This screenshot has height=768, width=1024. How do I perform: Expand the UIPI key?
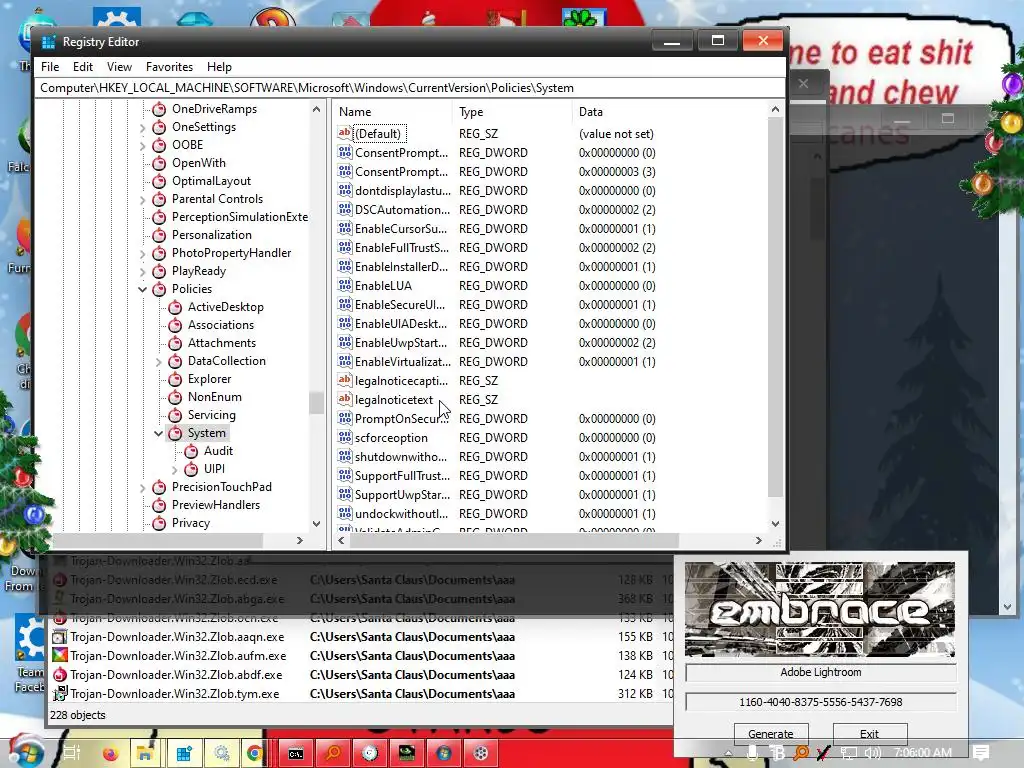(x=174, y=469)
